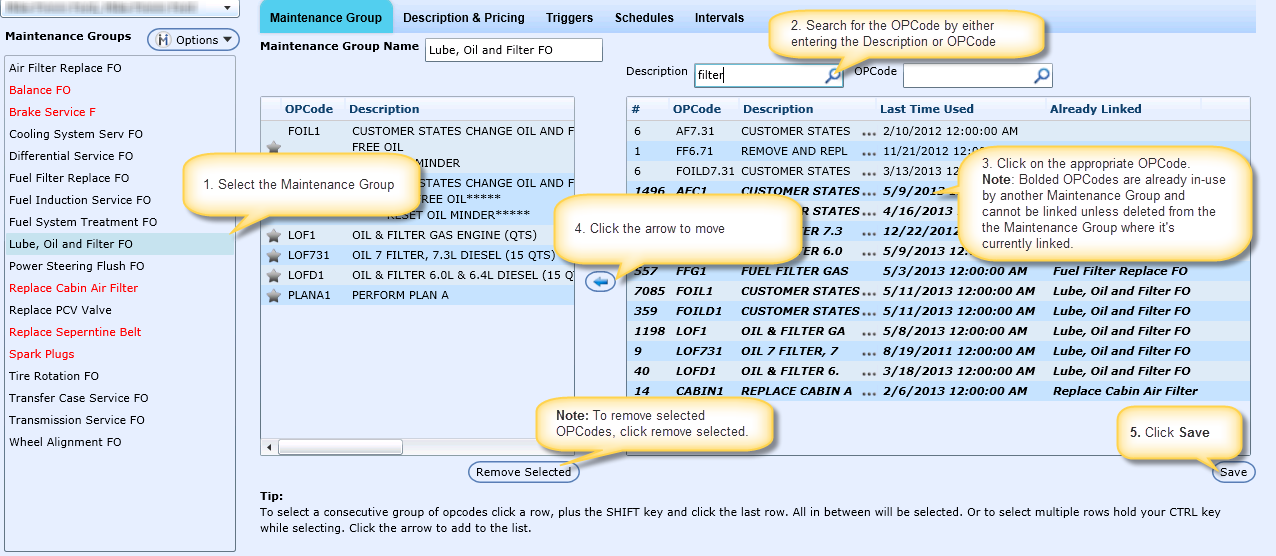Screen dimensions: 1276x556
Task: Click ellipsis next to AF7.31 description
Action: (x=868, y=132)
